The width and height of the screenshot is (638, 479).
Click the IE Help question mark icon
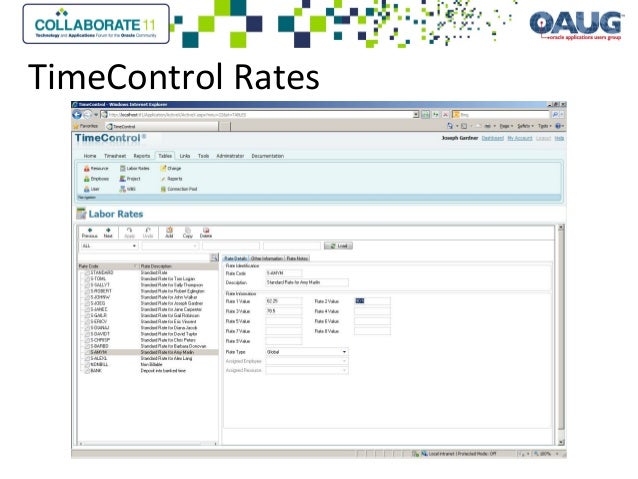click(558, 126)
